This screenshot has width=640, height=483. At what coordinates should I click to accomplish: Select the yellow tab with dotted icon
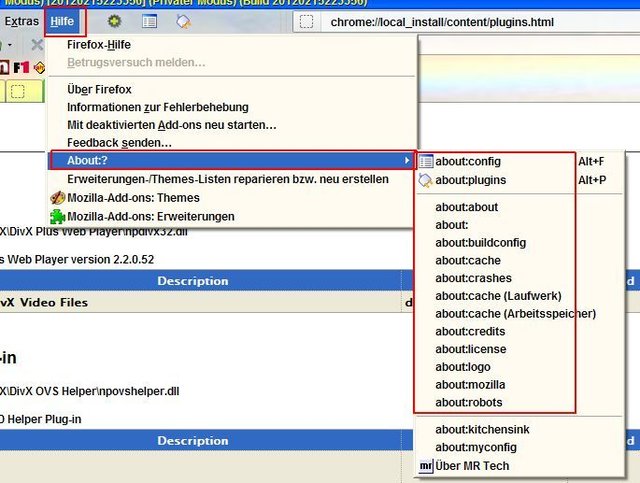tap(24, 91)
